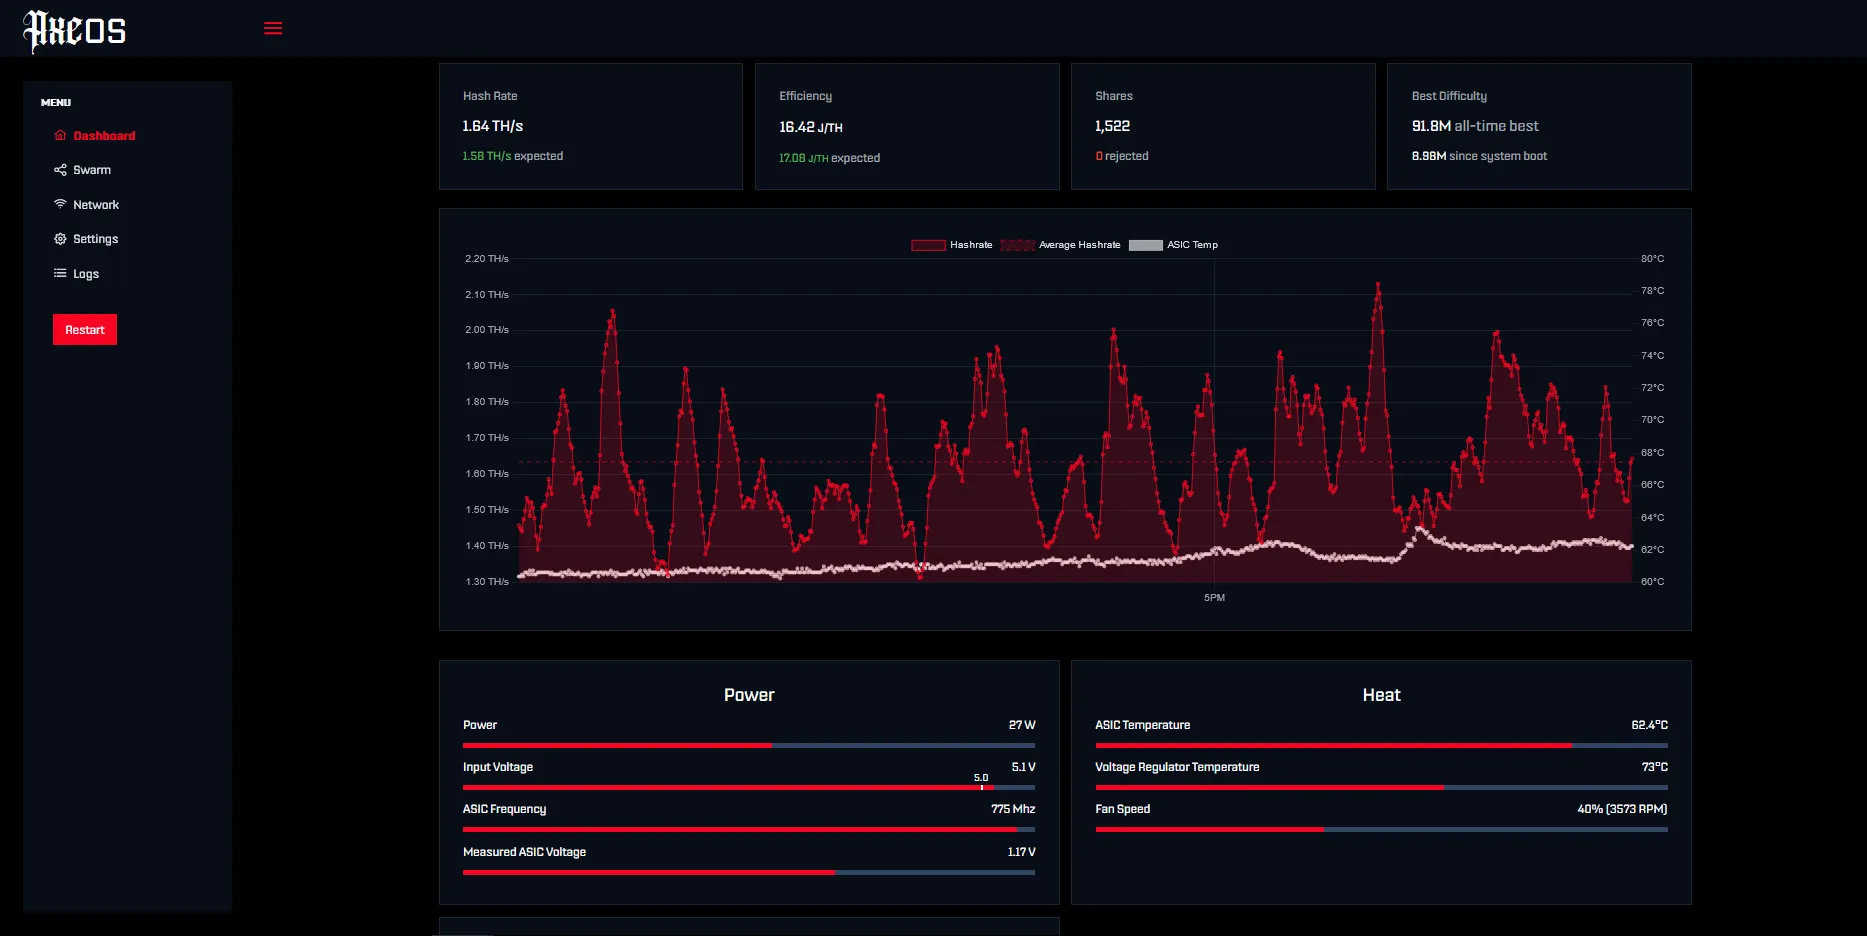The height and width of the screenshot is (936, 1867).
Task: Click the Fan Speed progress bar
Action: click(1380, 829)
